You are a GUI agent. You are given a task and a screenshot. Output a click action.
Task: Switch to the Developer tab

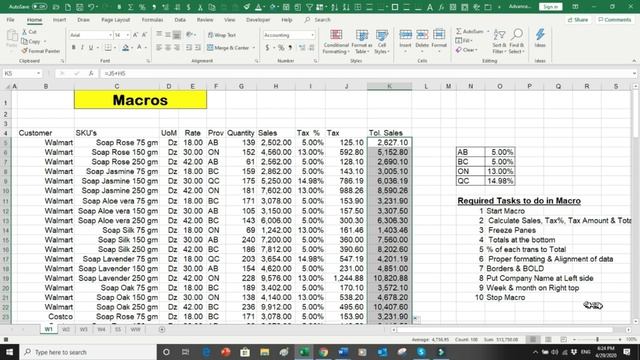(258, 20)
